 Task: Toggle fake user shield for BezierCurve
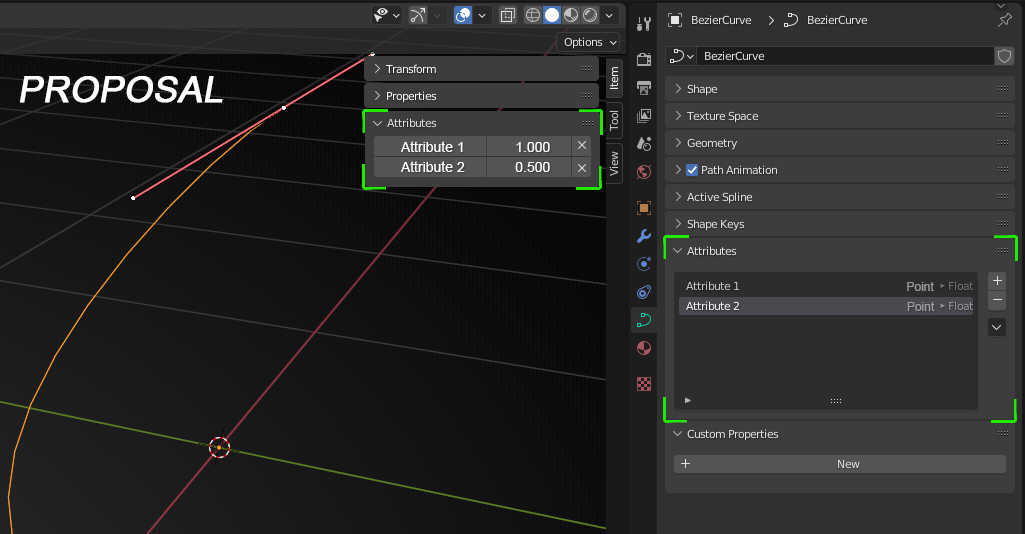(1004, 56)
